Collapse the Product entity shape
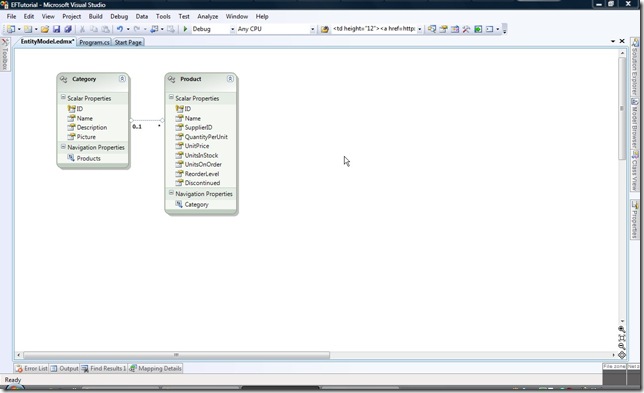 [x=230, y=78]
